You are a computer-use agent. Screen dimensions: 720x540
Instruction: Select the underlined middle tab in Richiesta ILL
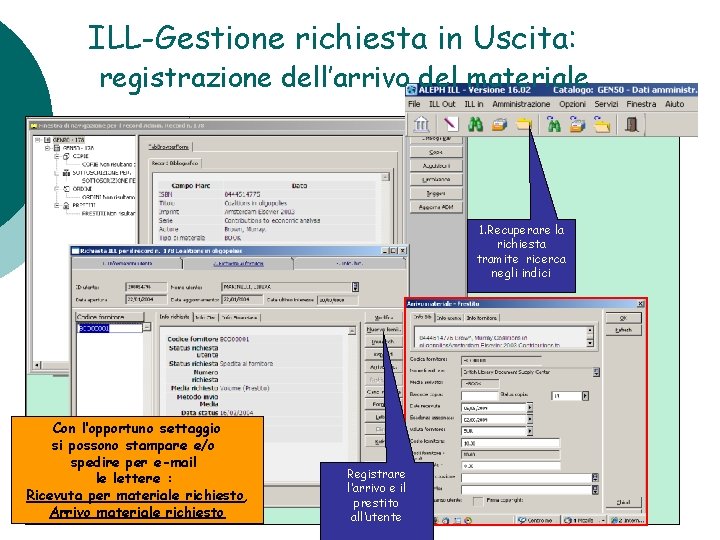238,264
